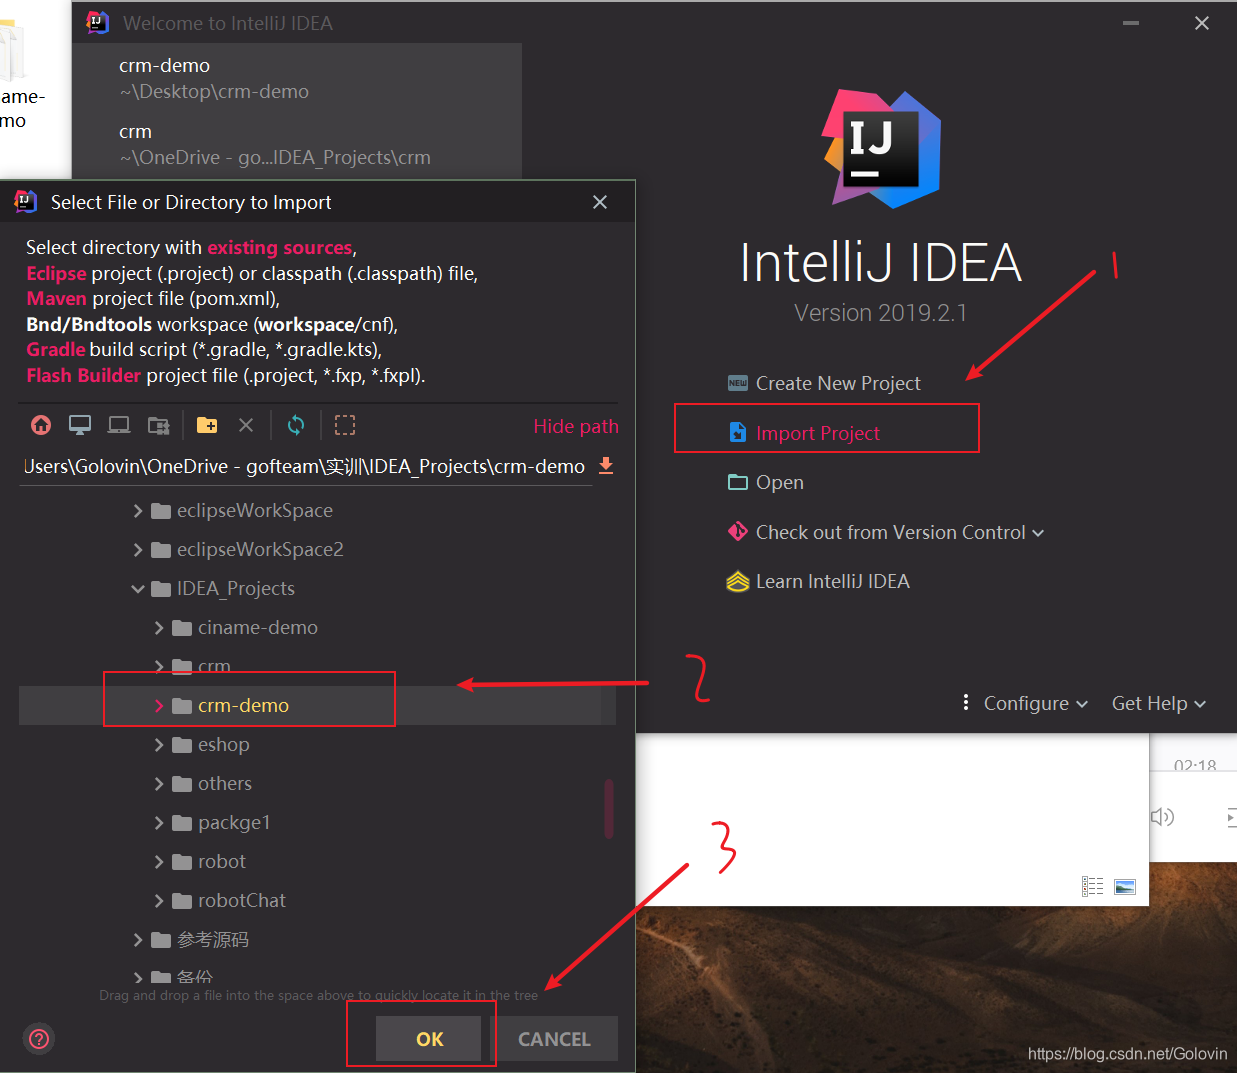Select Create New Project

coord(838,383)
